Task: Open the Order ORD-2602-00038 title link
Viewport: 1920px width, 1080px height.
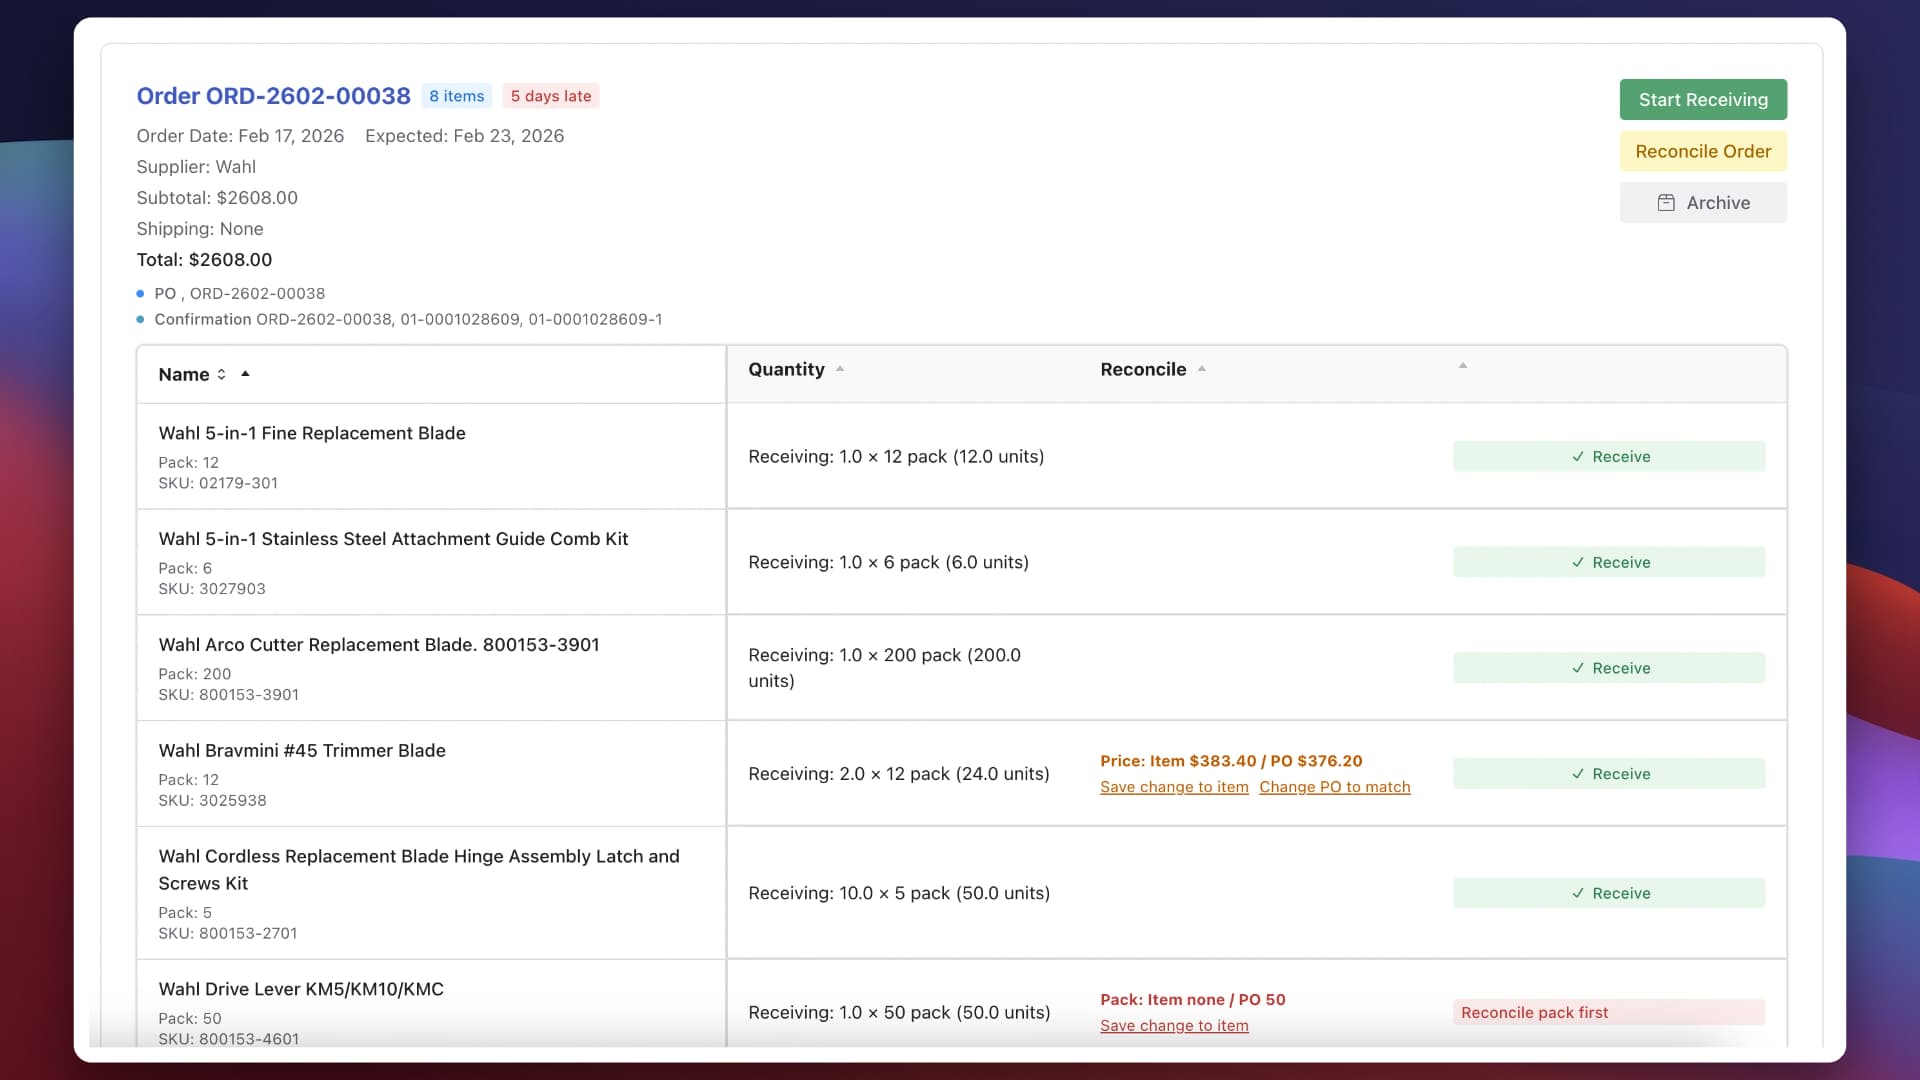Action: pos(273,96)
